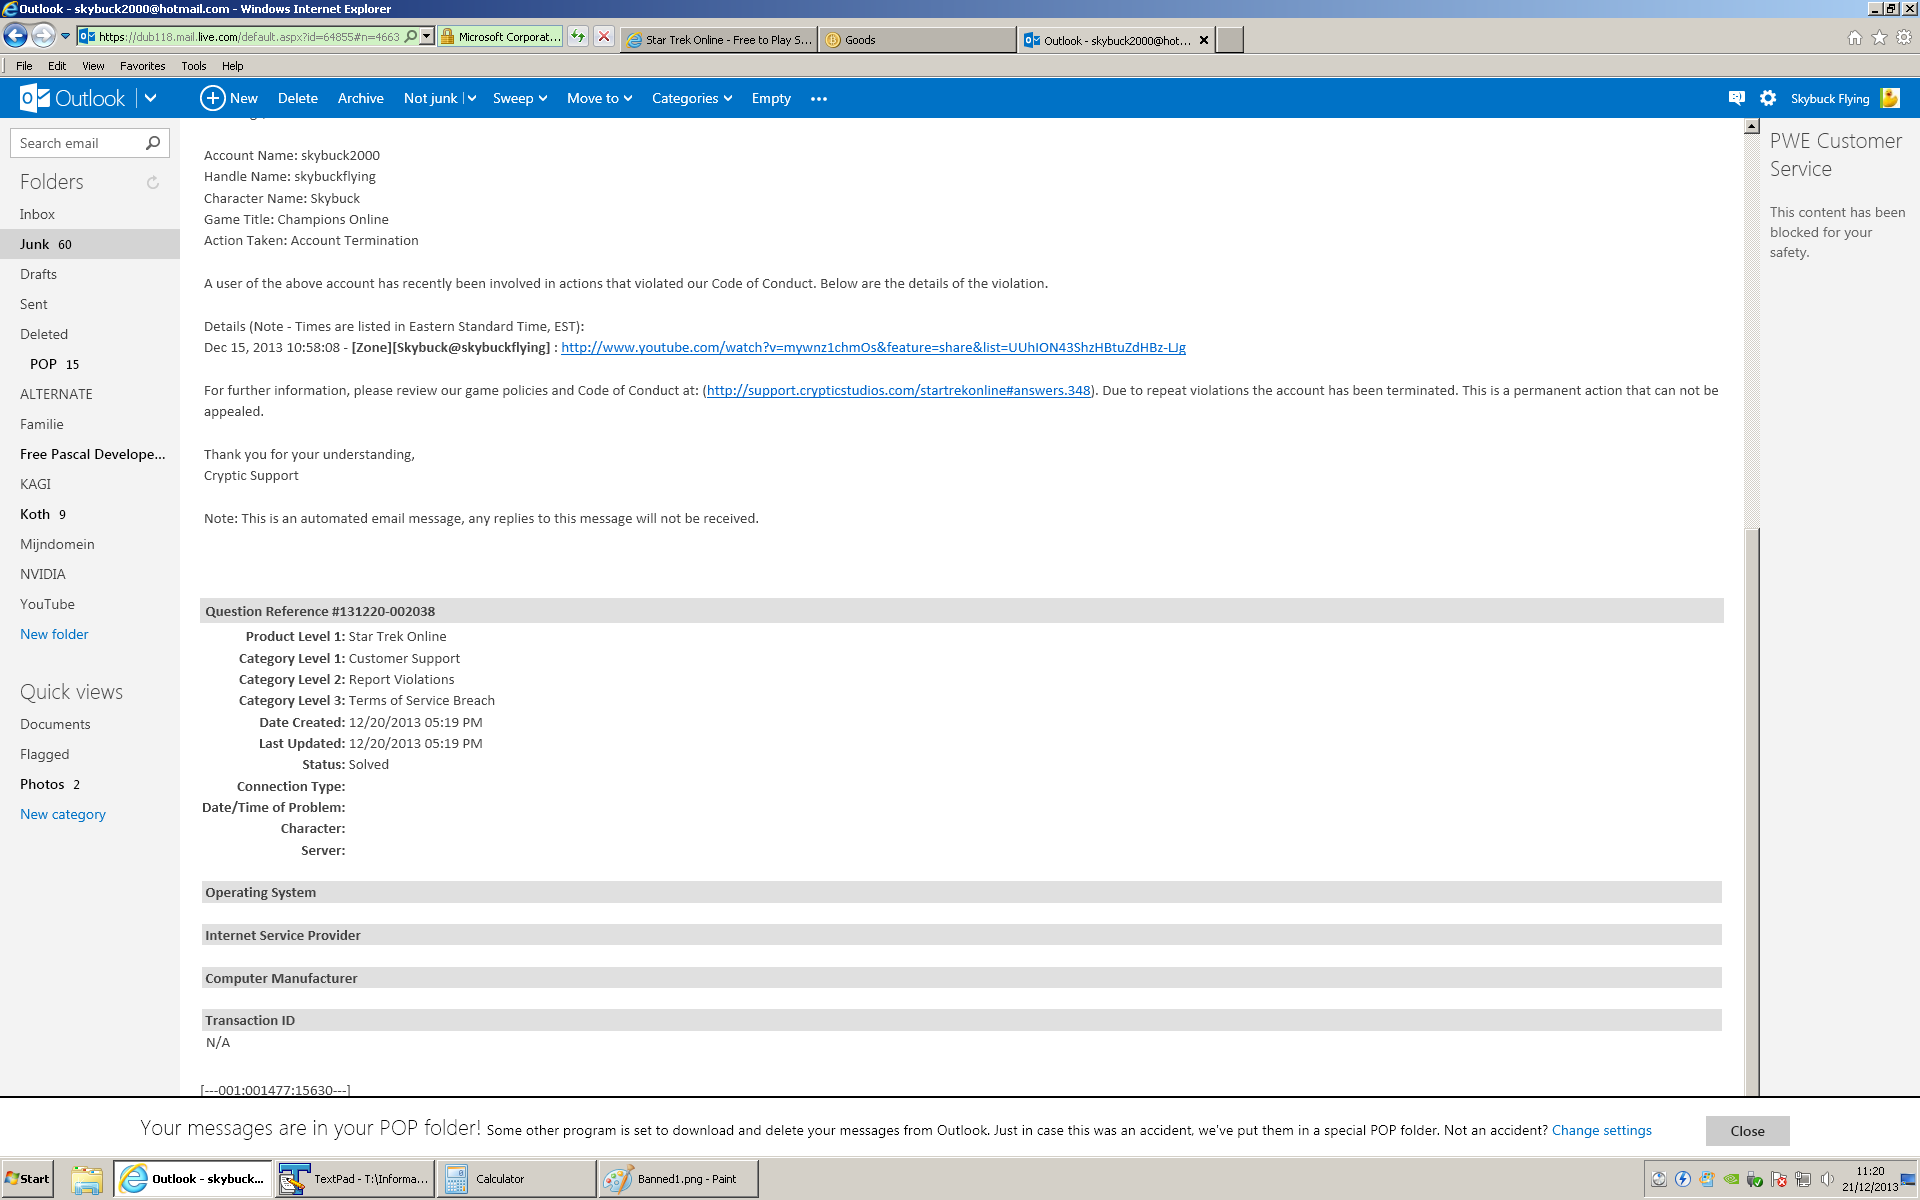Click the browser back arrow button
Image resolution: width=1920 pixels, height=1200 pixels.
(x=15, y=37)
